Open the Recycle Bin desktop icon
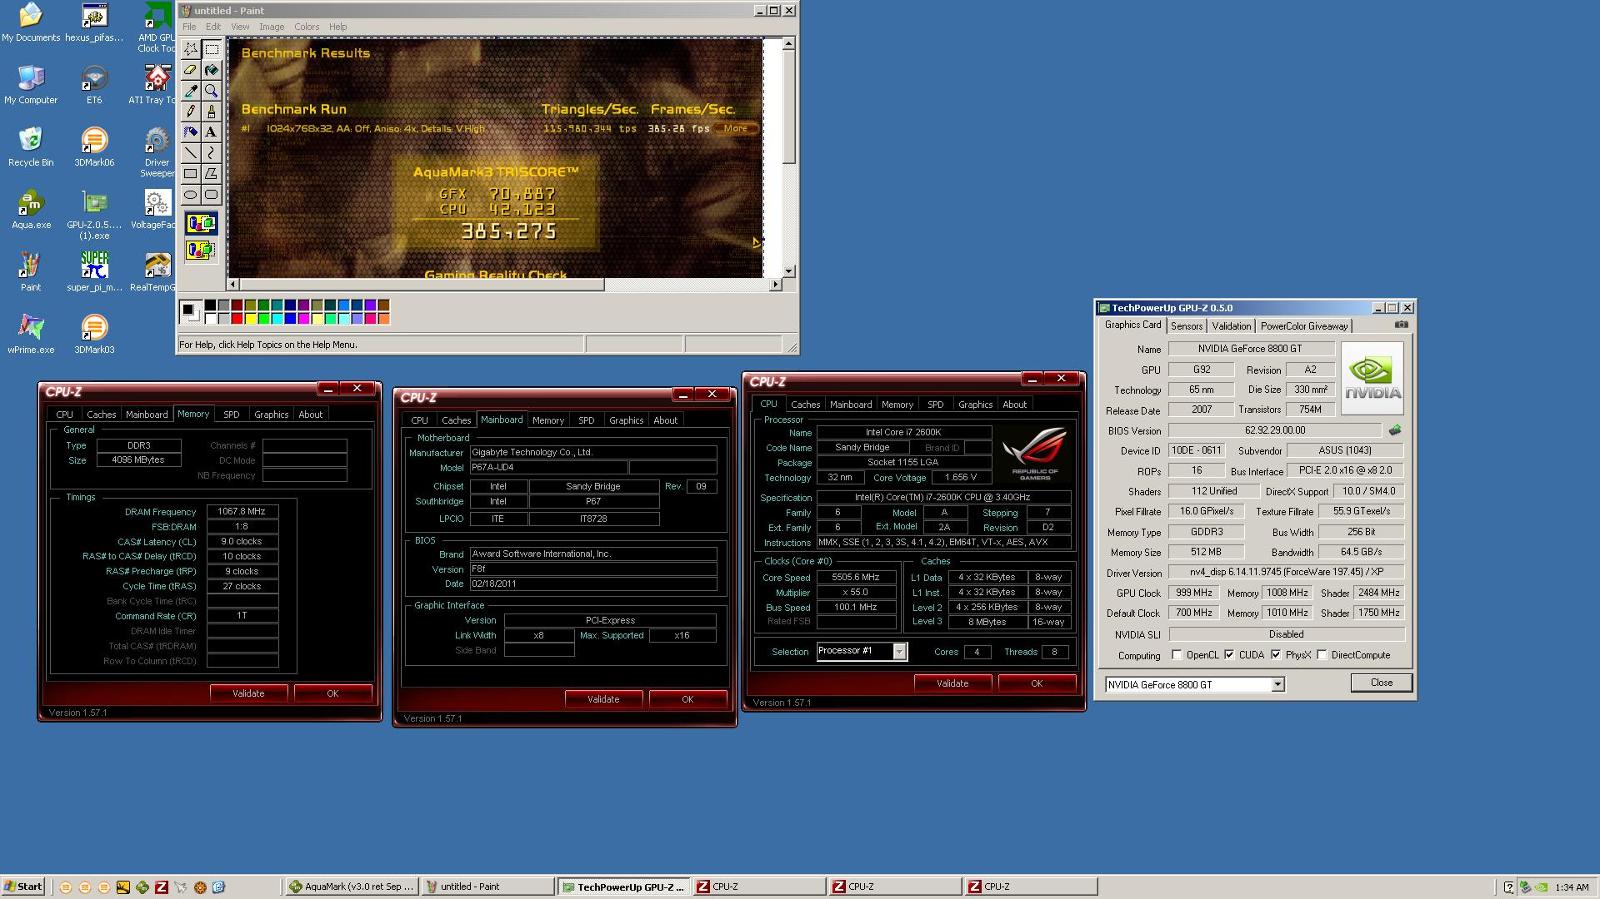 pyautogui.click(x=31, y=147)
